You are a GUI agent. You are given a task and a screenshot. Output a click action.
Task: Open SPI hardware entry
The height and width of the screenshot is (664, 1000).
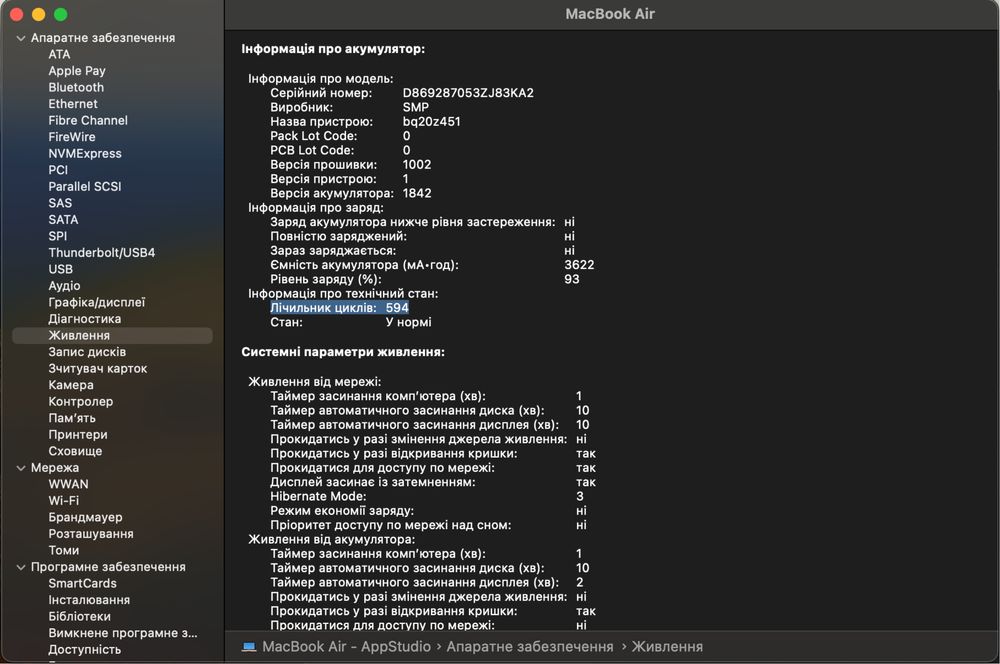(x=57, y=237)
